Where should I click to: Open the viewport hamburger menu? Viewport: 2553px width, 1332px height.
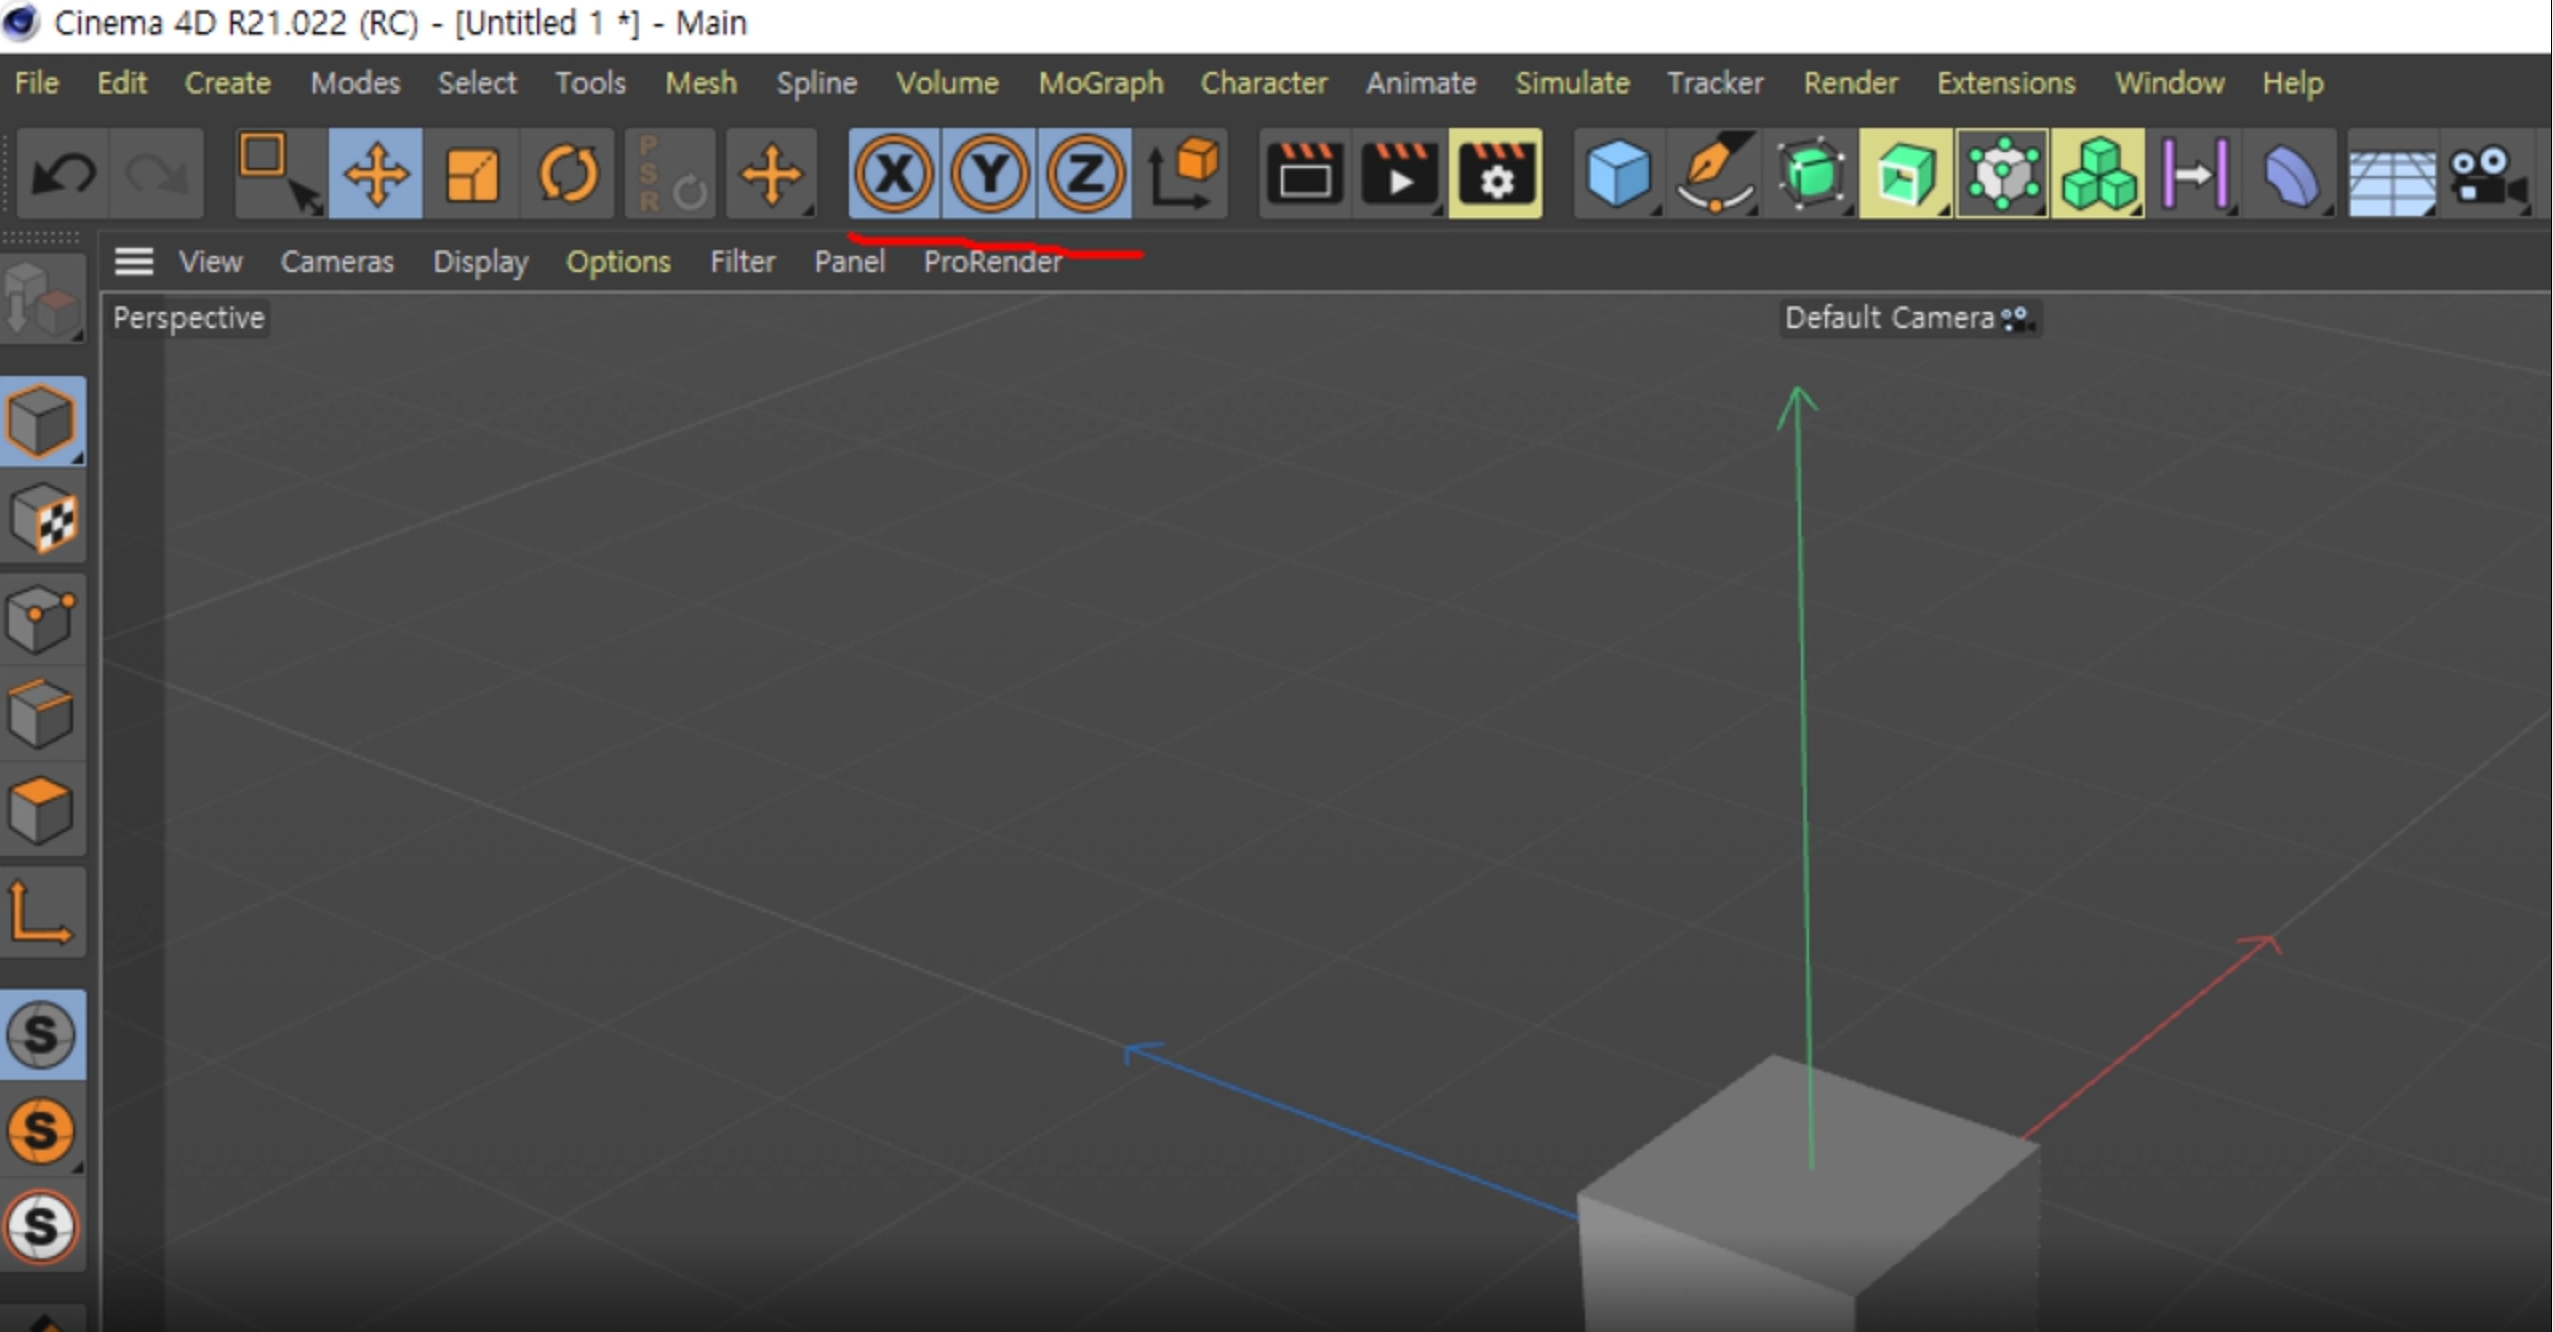pyautogui.click(x=133, y=262)
